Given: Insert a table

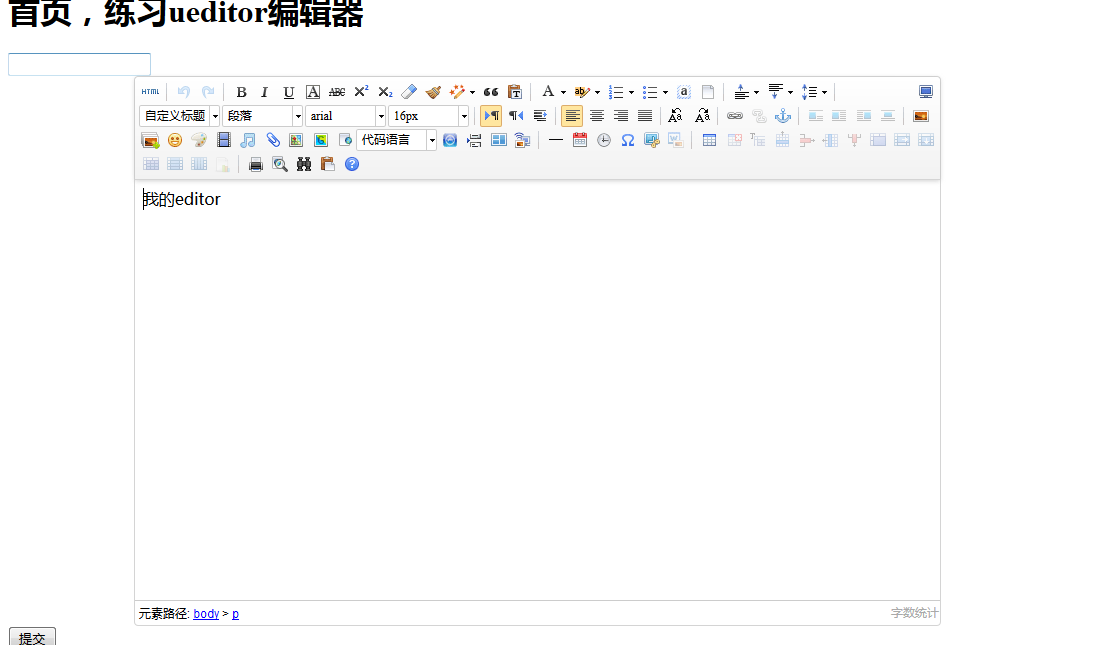Looking at the screenshot, I should 709,140.
